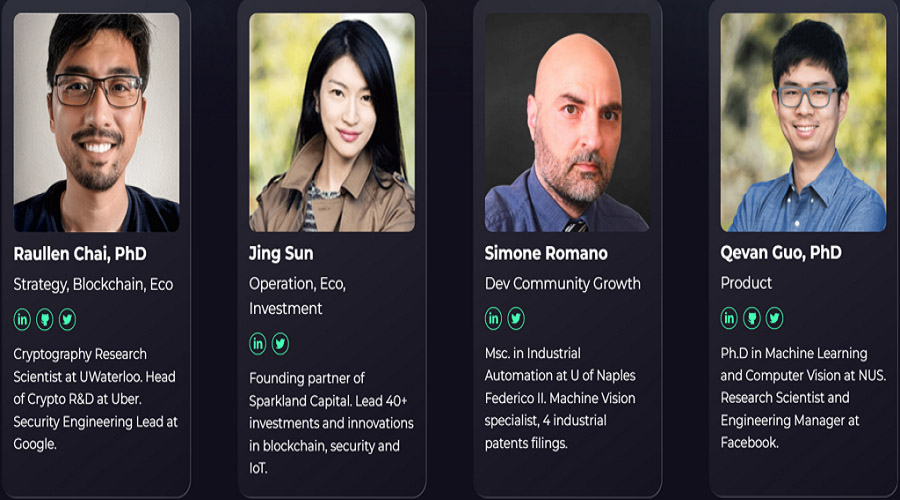Click the Dev Community Growth role text

pyautogui.click(x=562, y=284)
